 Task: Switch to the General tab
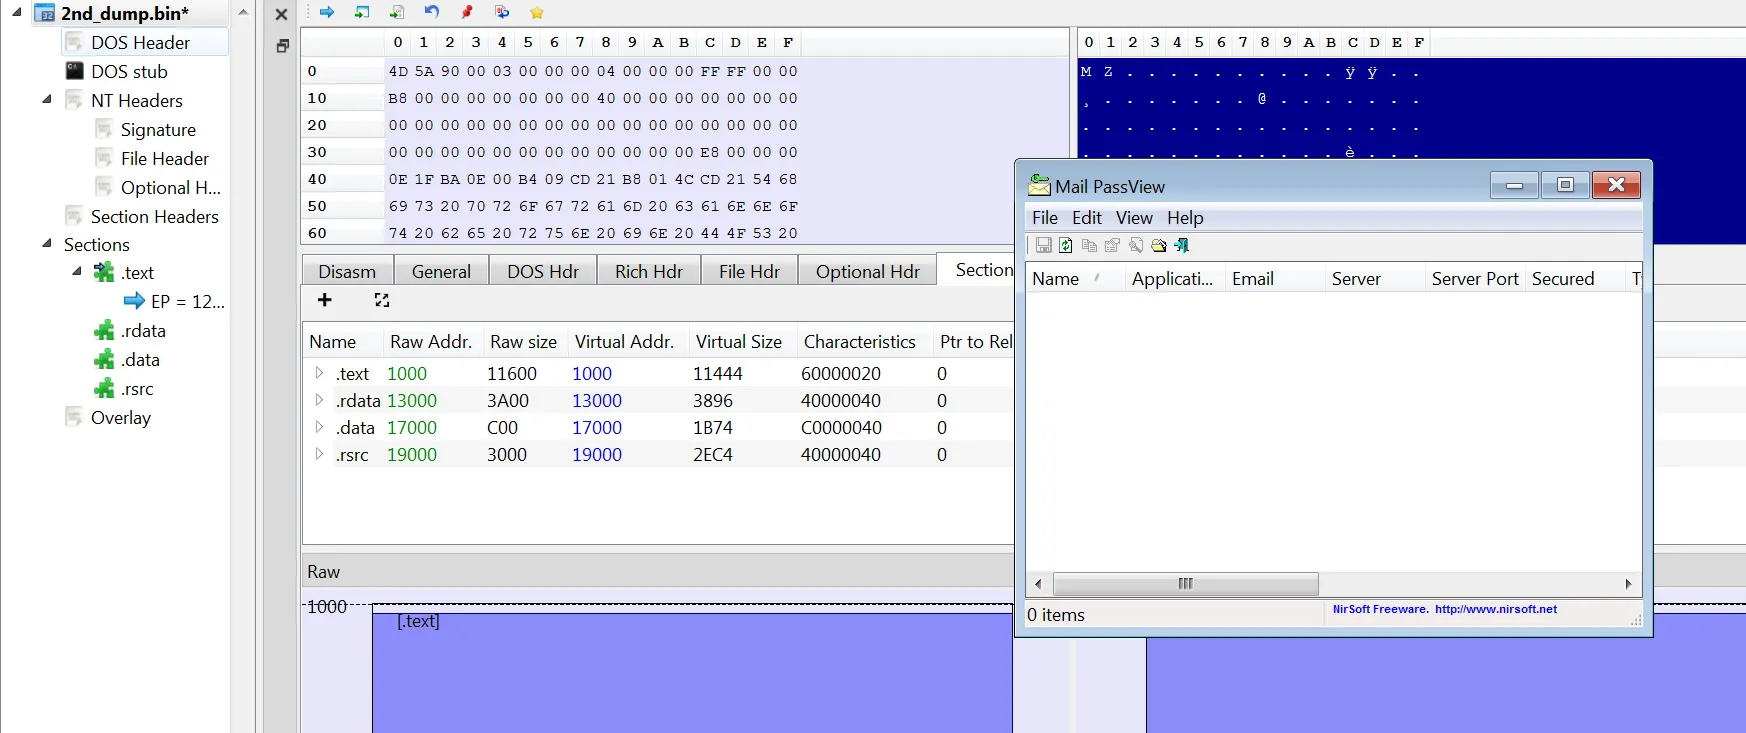click(x=441, y=271)
